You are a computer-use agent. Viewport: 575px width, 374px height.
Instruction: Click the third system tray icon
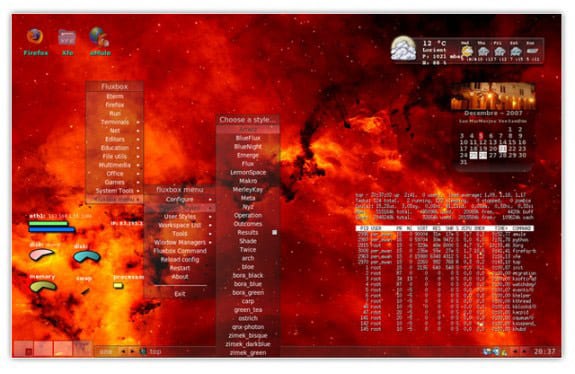coord(504,352)
